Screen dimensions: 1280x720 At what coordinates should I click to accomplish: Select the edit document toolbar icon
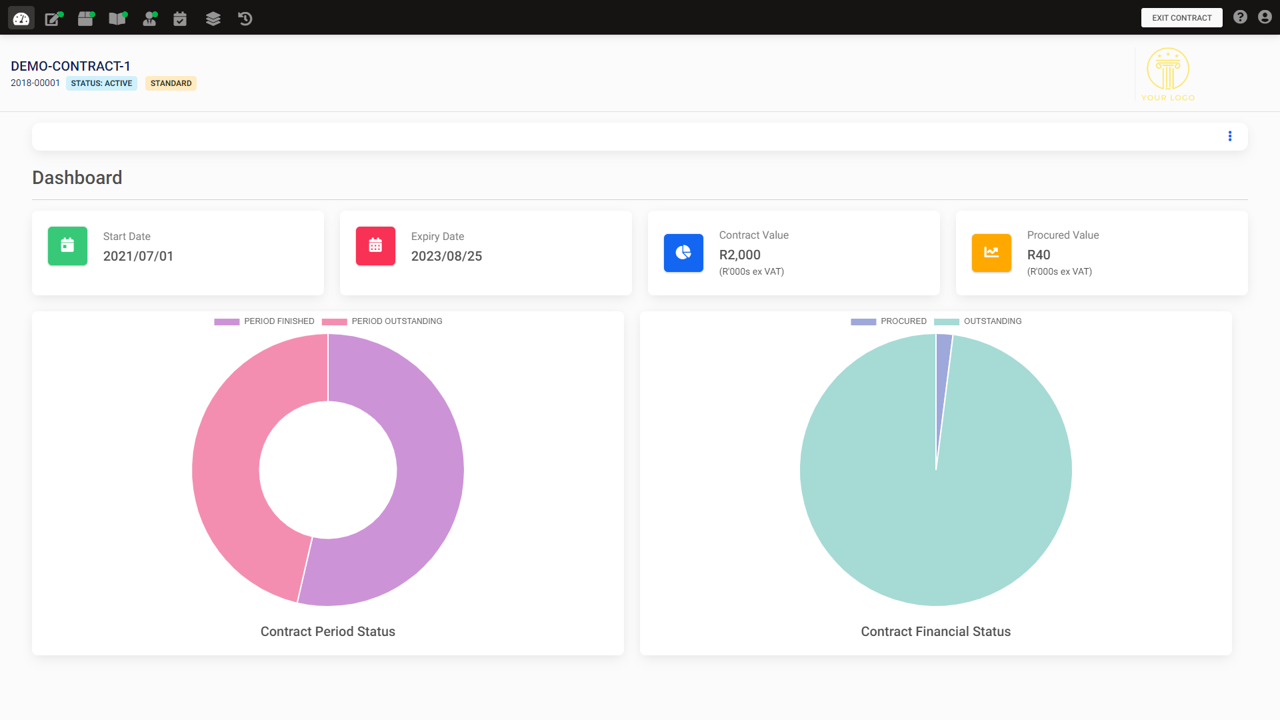54,18
